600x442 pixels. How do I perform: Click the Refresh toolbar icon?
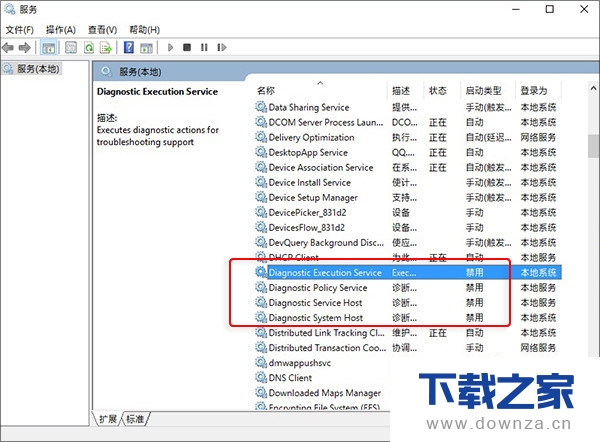pyautogui.click(x=89, y=47)
